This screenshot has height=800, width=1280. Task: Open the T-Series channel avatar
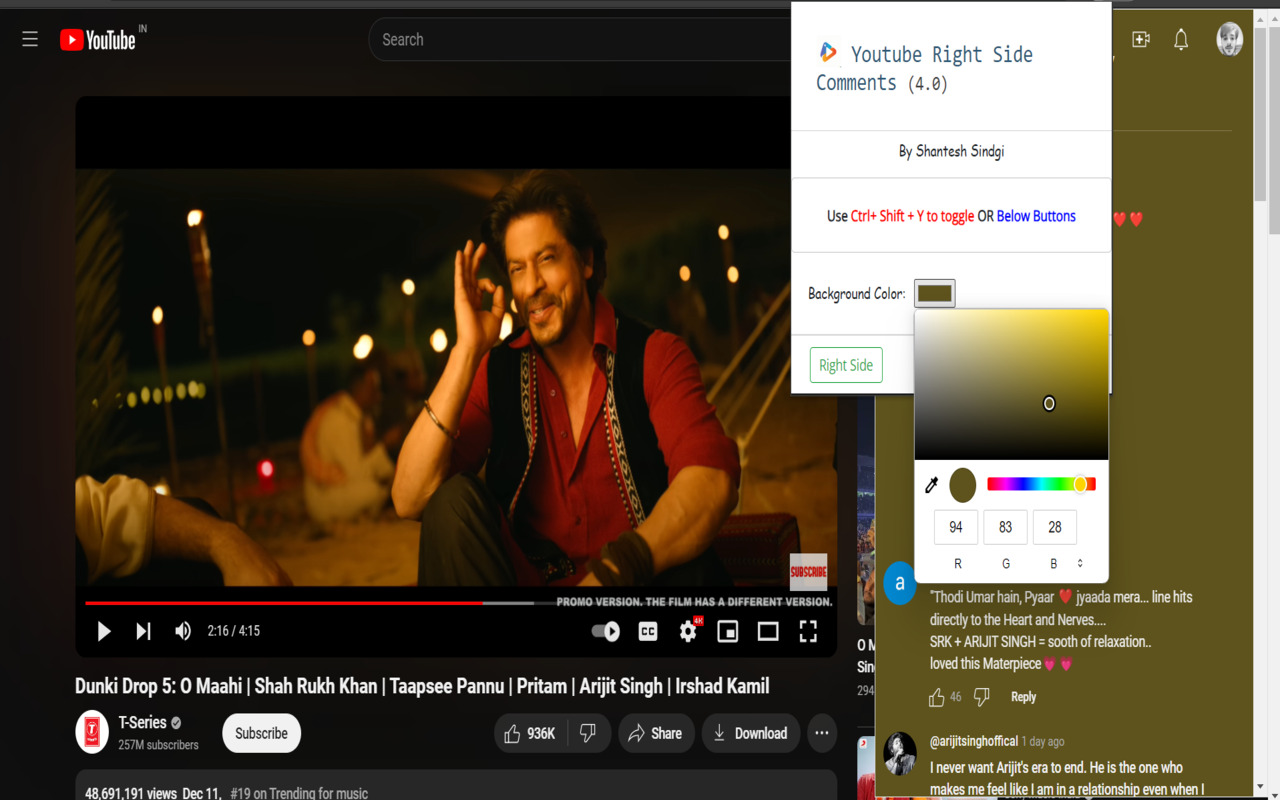pos(92,733)
